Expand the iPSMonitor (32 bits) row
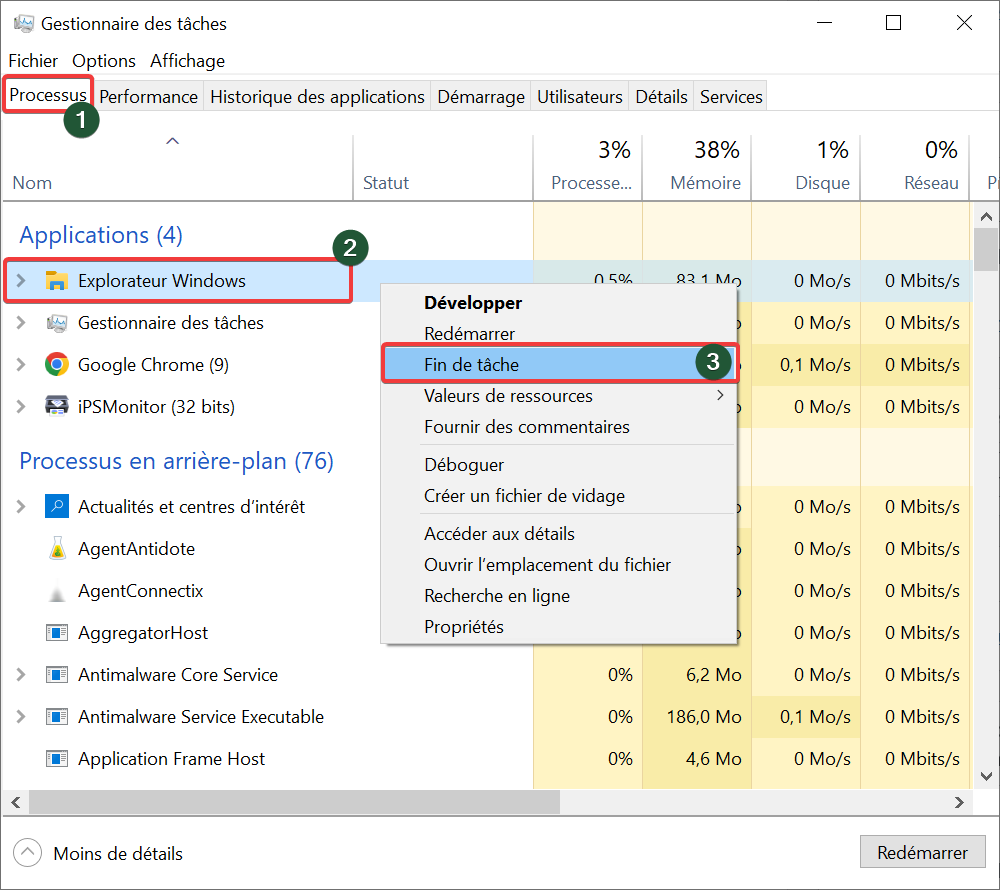The image size is (1000, 890). 20,406
